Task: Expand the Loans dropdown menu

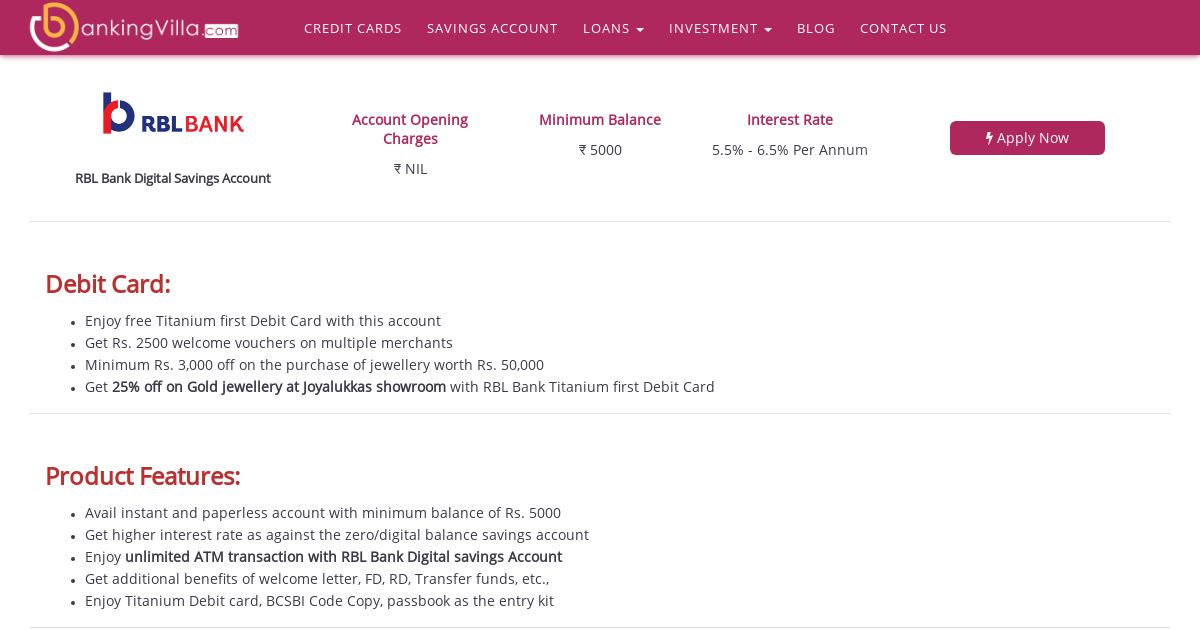Action: click(x=613, y=28)
